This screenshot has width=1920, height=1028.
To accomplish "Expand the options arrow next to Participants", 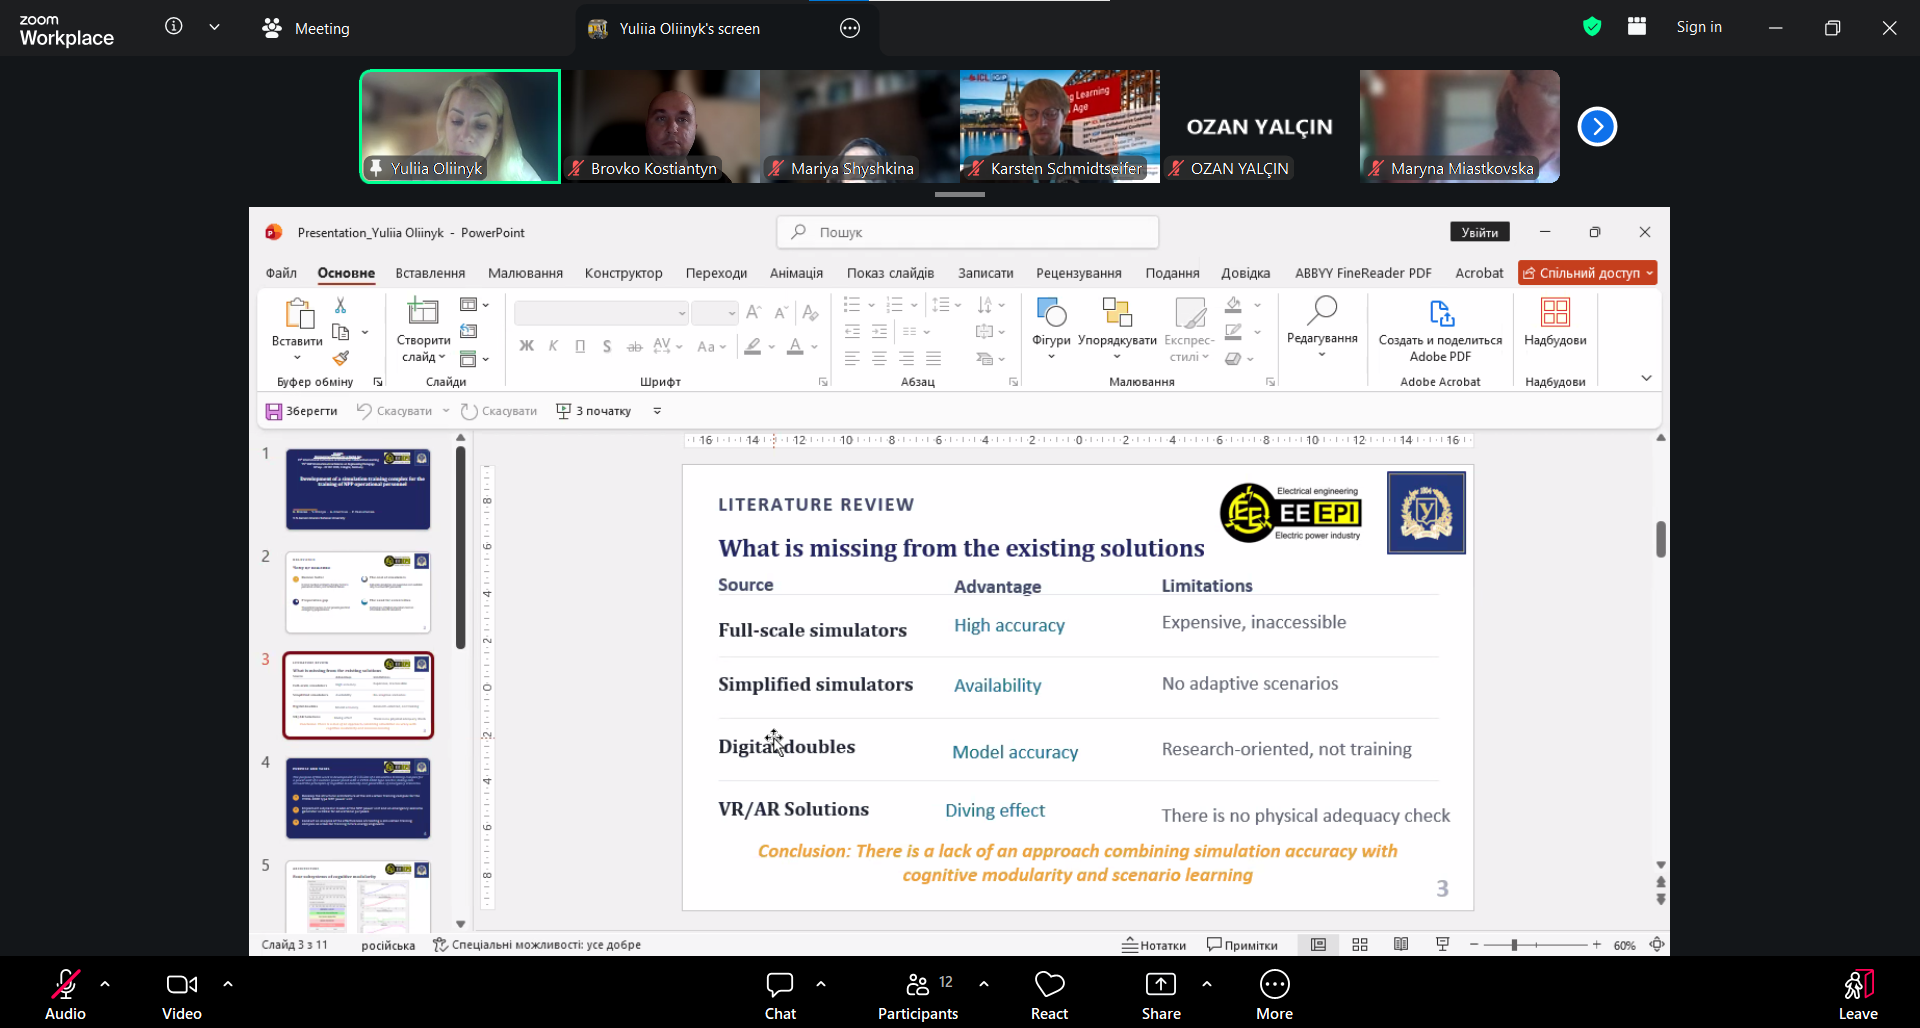I will click(984, 984).
